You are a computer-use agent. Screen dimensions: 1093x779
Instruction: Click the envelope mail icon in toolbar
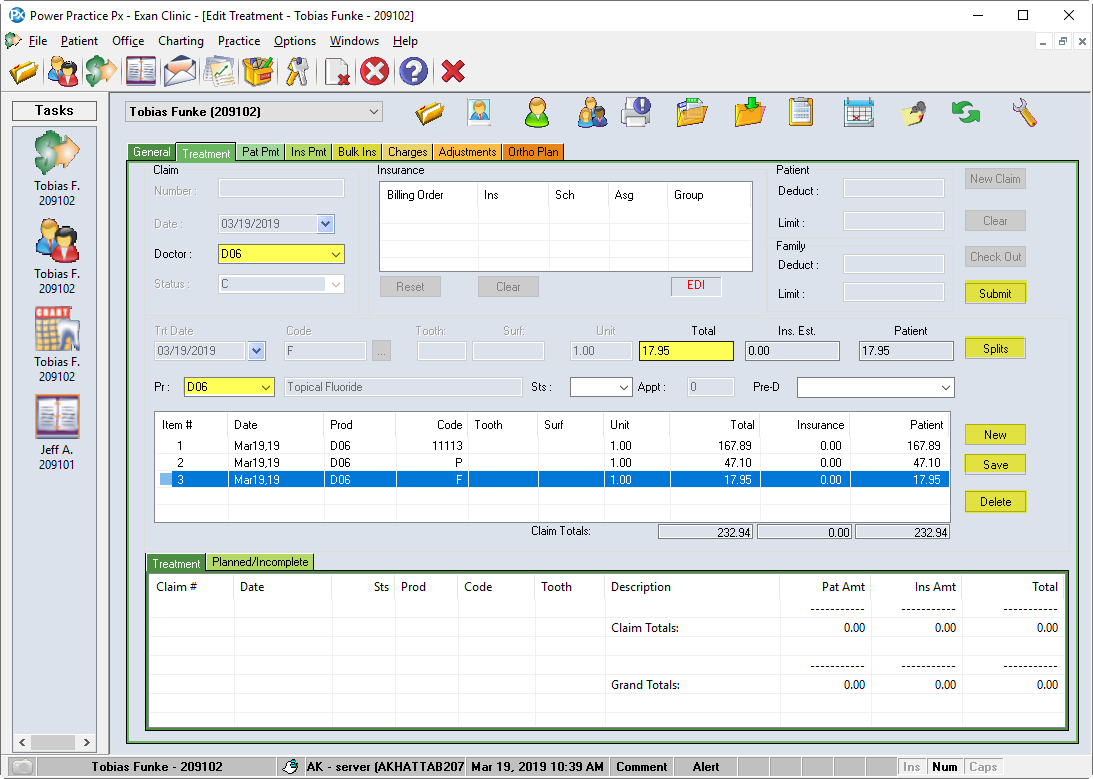pos(180,71)
